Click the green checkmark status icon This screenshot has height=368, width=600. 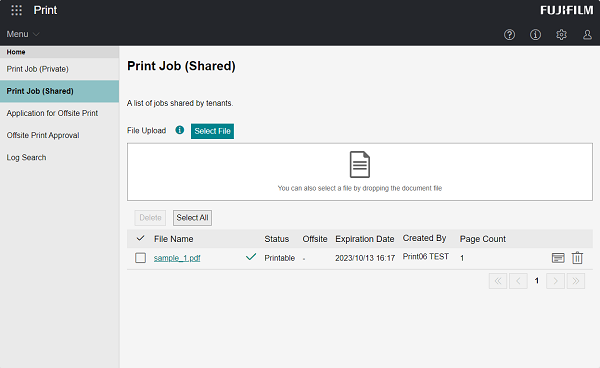(251, 257)
